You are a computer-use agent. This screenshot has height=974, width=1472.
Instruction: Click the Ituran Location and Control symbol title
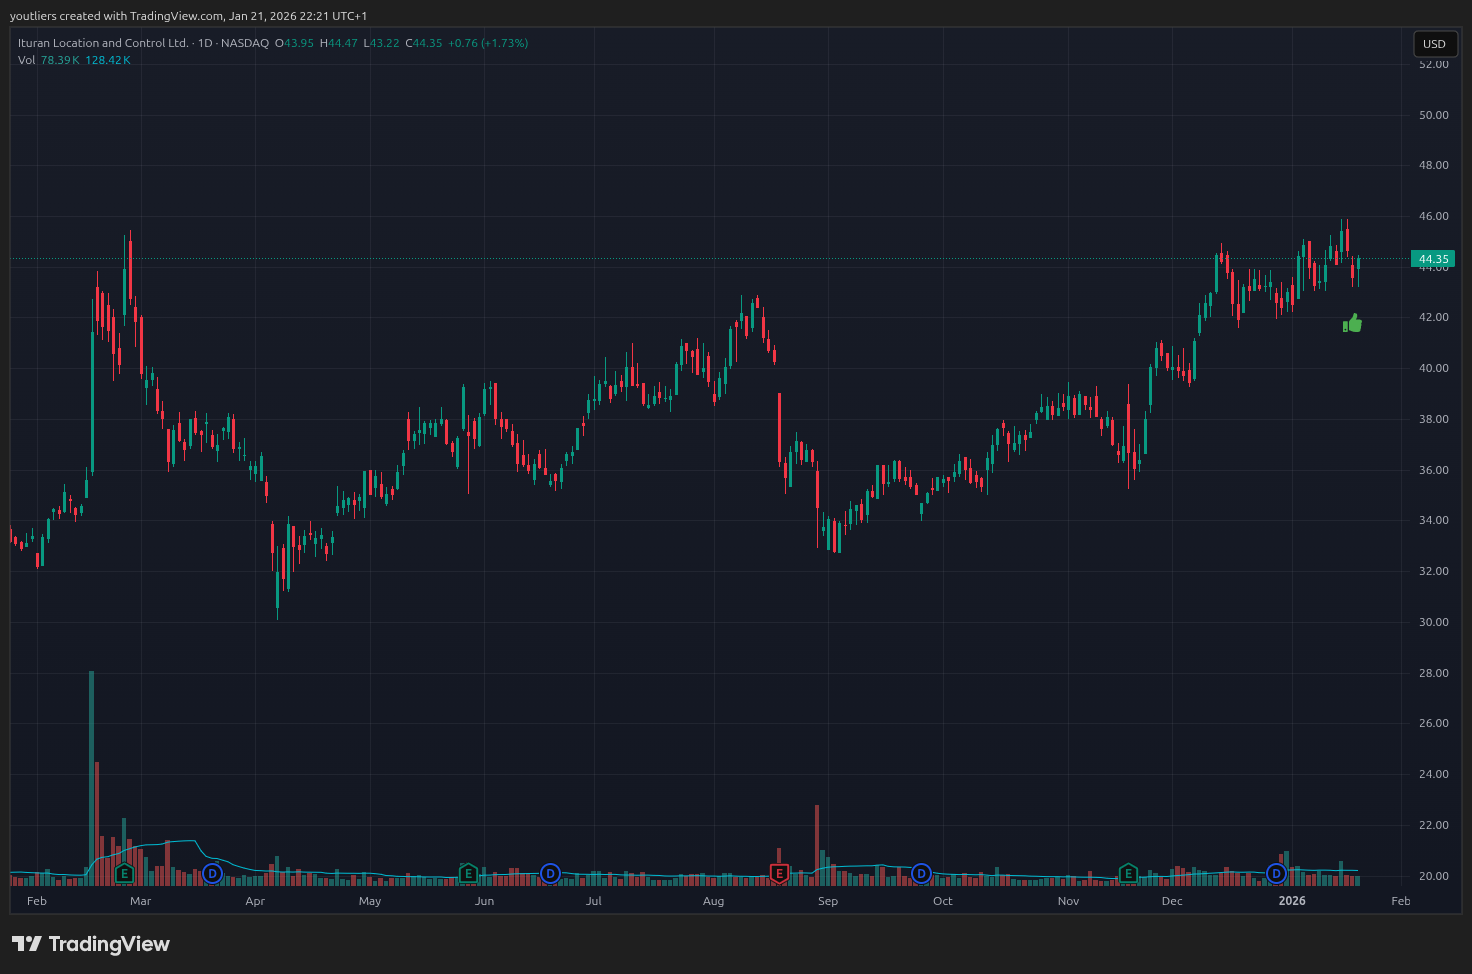point(103,43)
